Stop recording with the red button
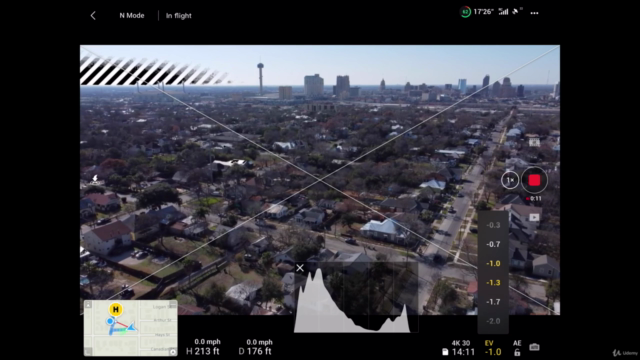640x360 pixels. tap(534, 180)
